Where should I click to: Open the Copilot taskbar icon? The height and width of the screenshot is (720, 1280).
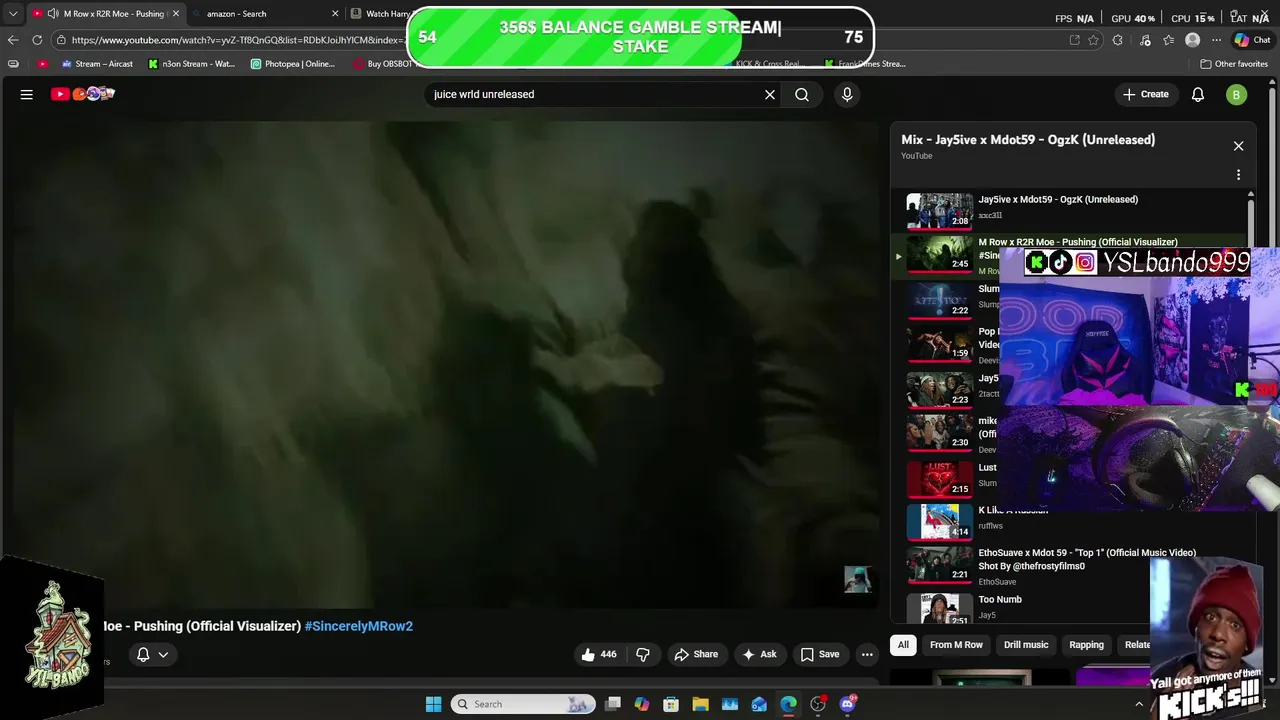pos(642,704)
